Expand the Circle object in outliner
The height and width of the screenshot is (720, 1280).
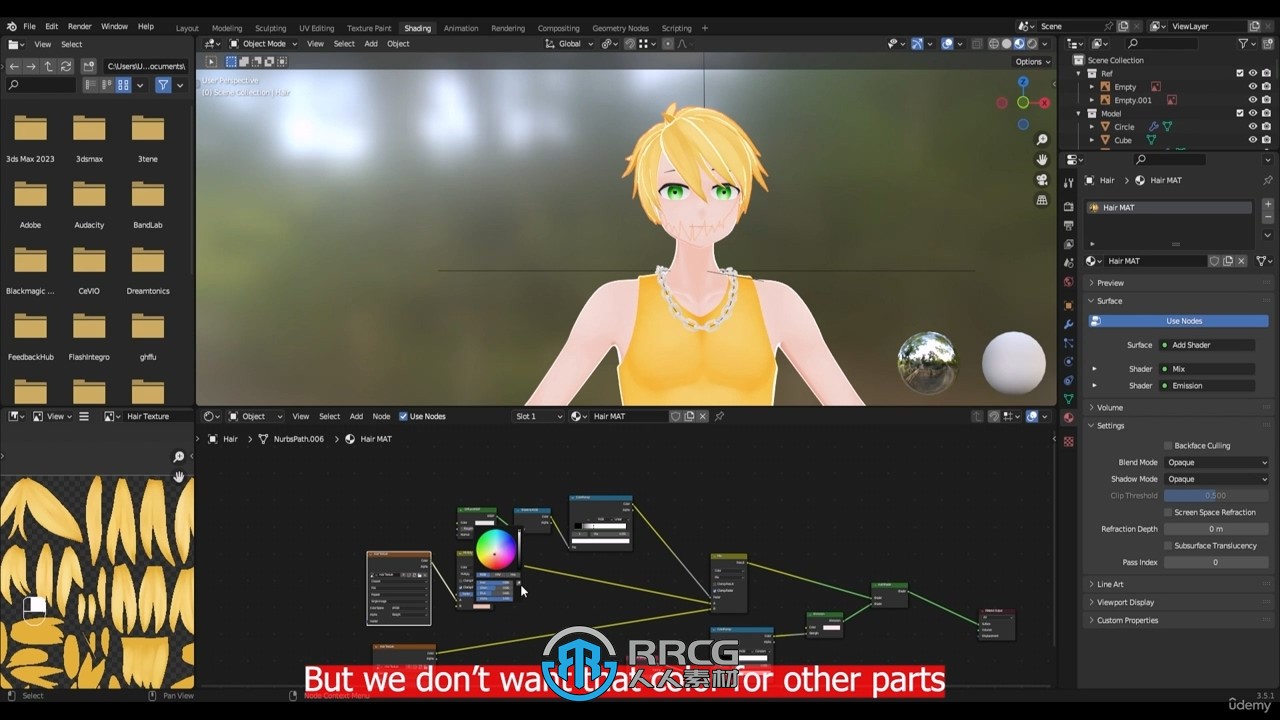click(1092, 127)
